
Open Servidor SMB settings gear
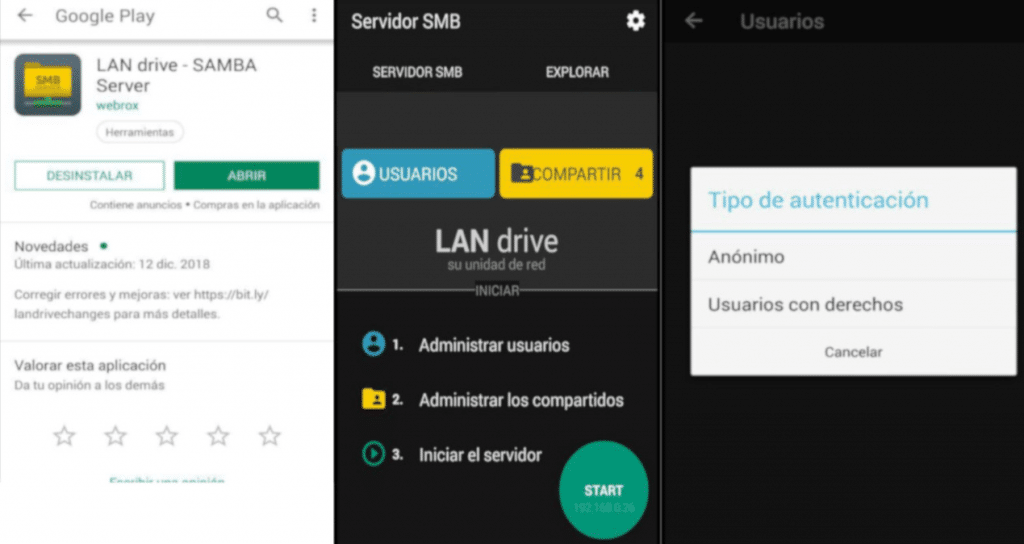635,21
